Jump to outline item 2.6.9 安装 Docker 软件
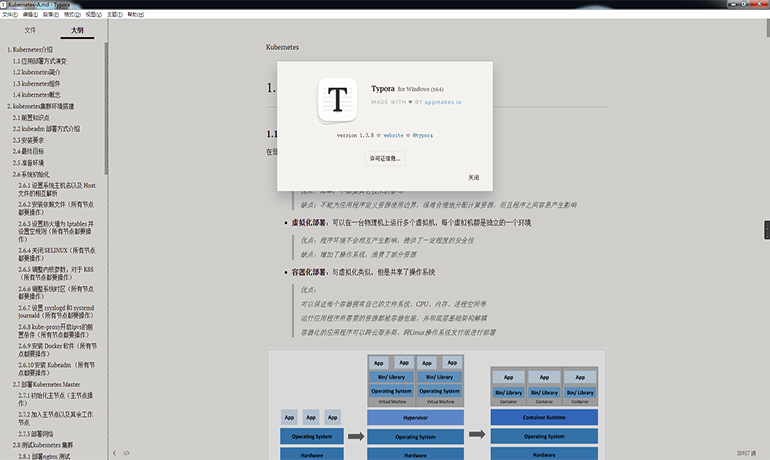Viewport: 770px width, 460px height. click(x=57, y=350)
